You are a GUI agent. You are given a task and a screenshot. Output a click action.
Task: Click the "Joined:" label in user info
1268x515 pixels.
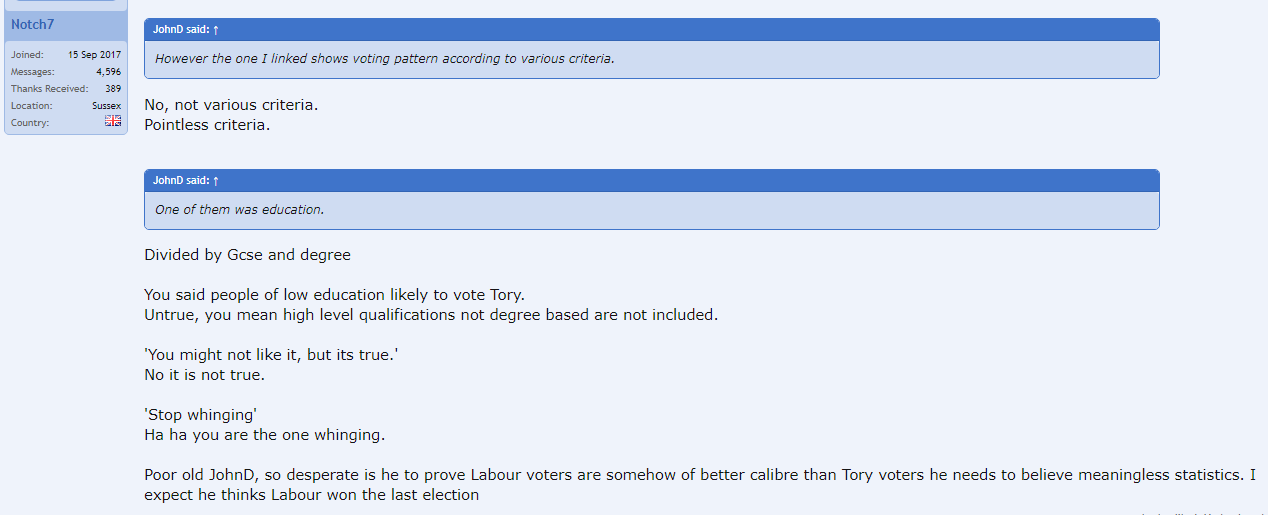pyautogui.click(x=27, y=55)
